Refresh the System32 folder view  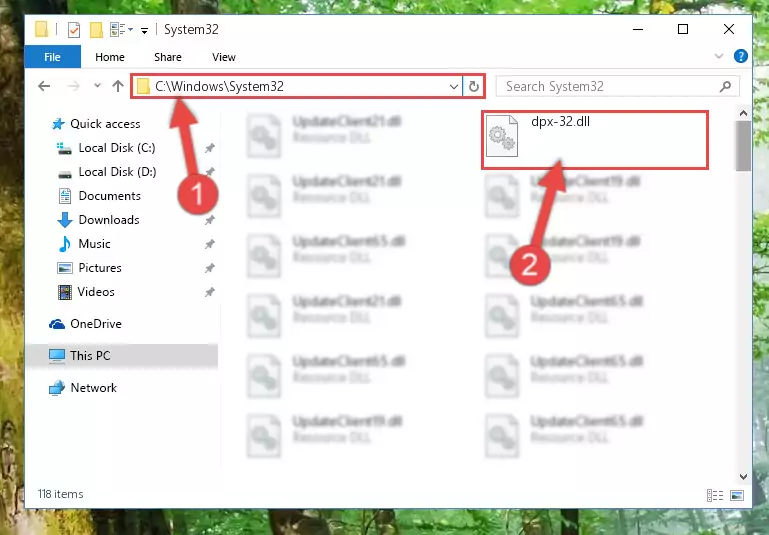[473, 87]
